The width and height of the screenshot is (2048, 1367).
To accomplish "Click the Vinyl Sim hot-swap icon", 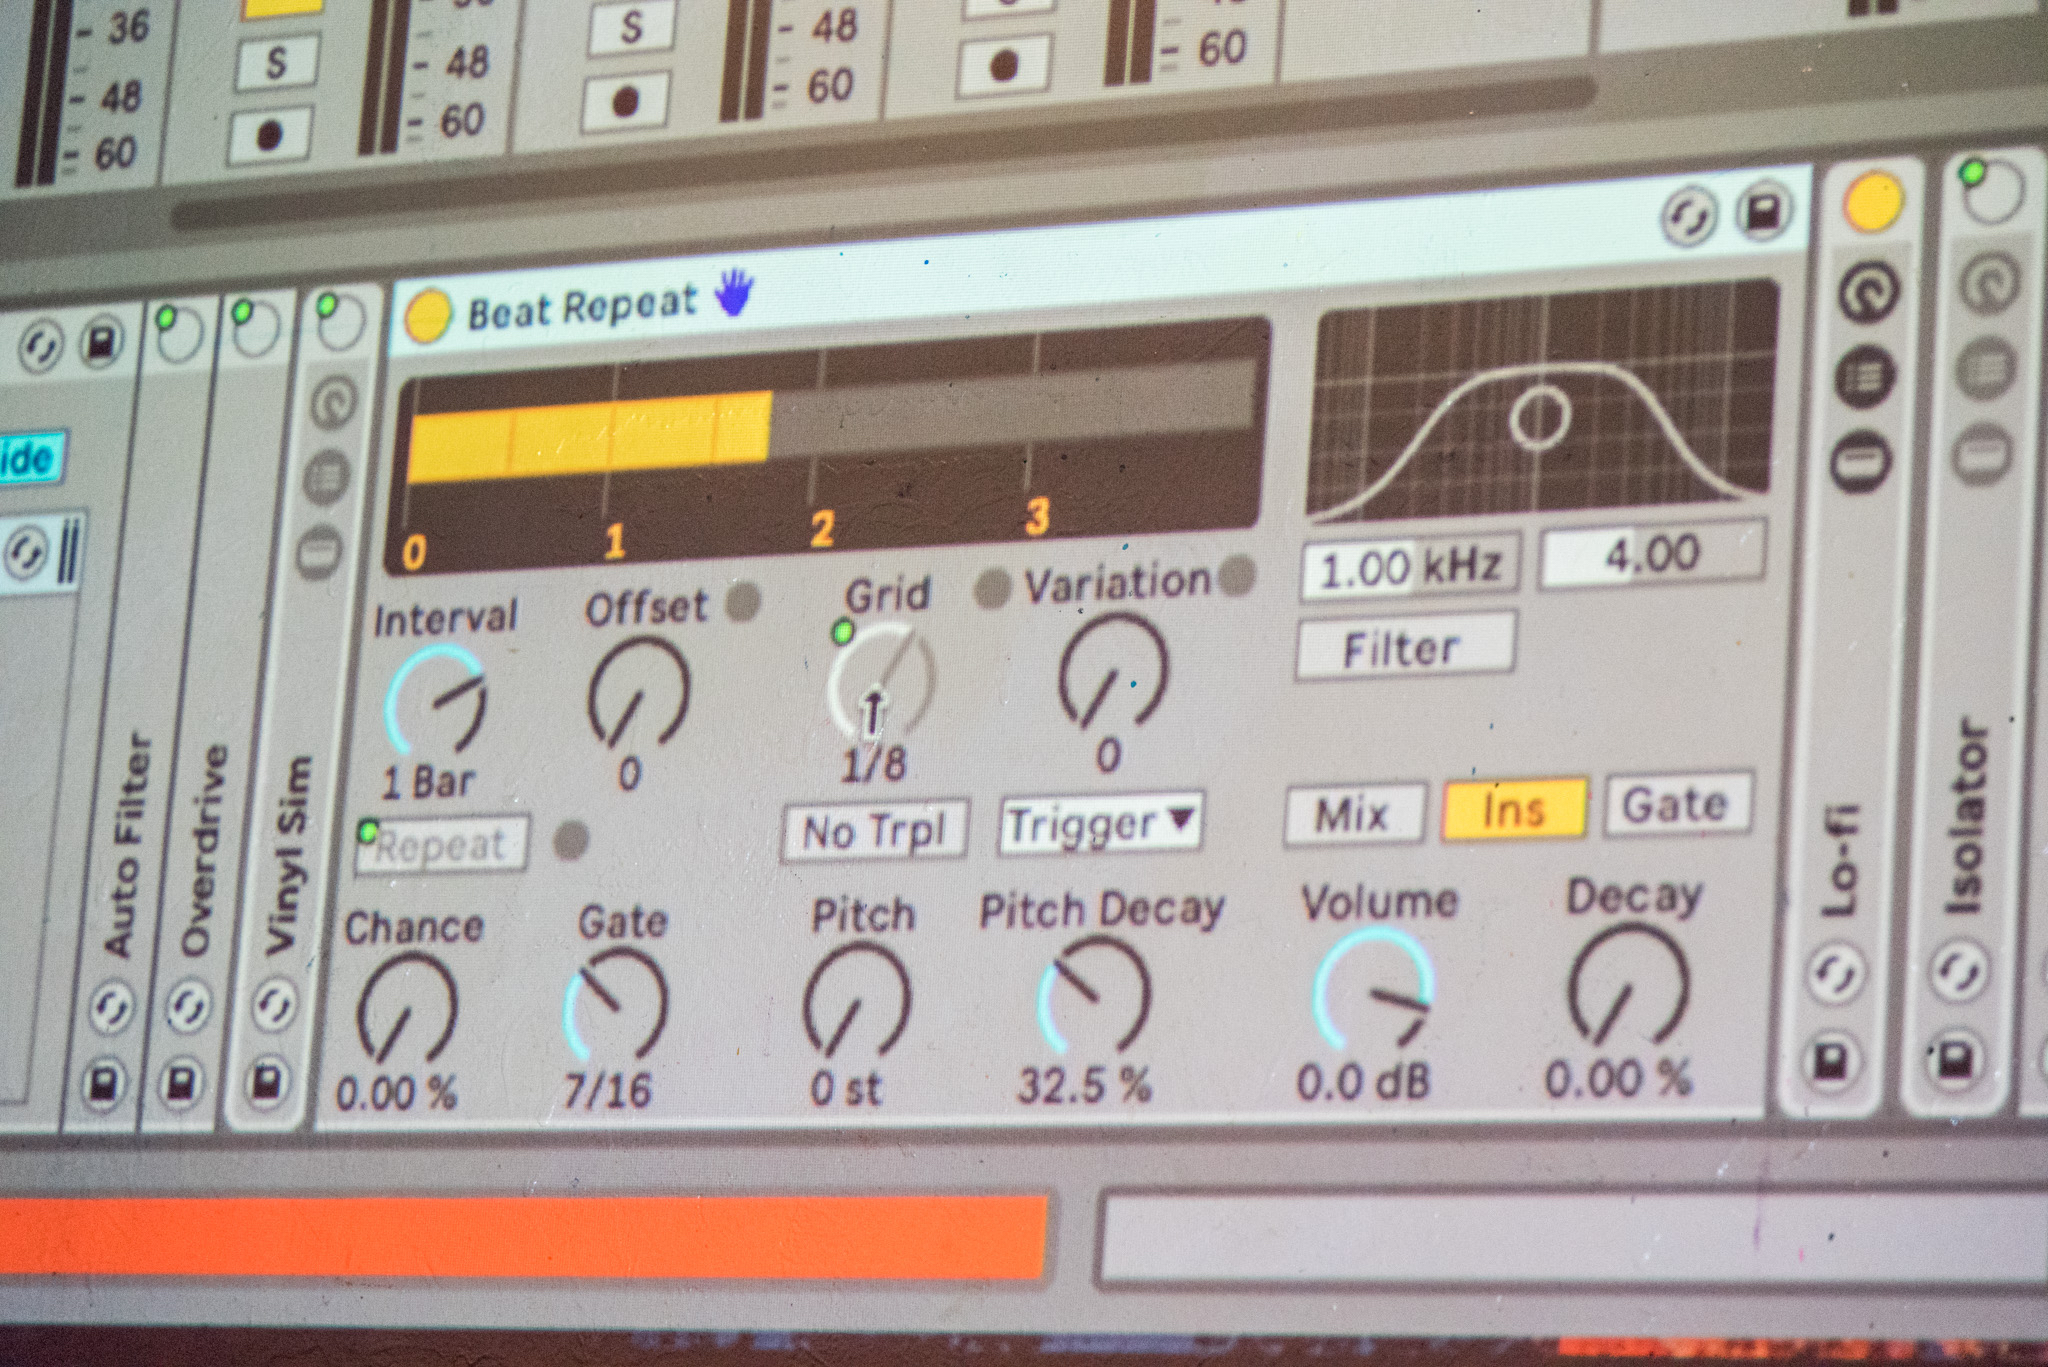I will tap(273, 1005).
